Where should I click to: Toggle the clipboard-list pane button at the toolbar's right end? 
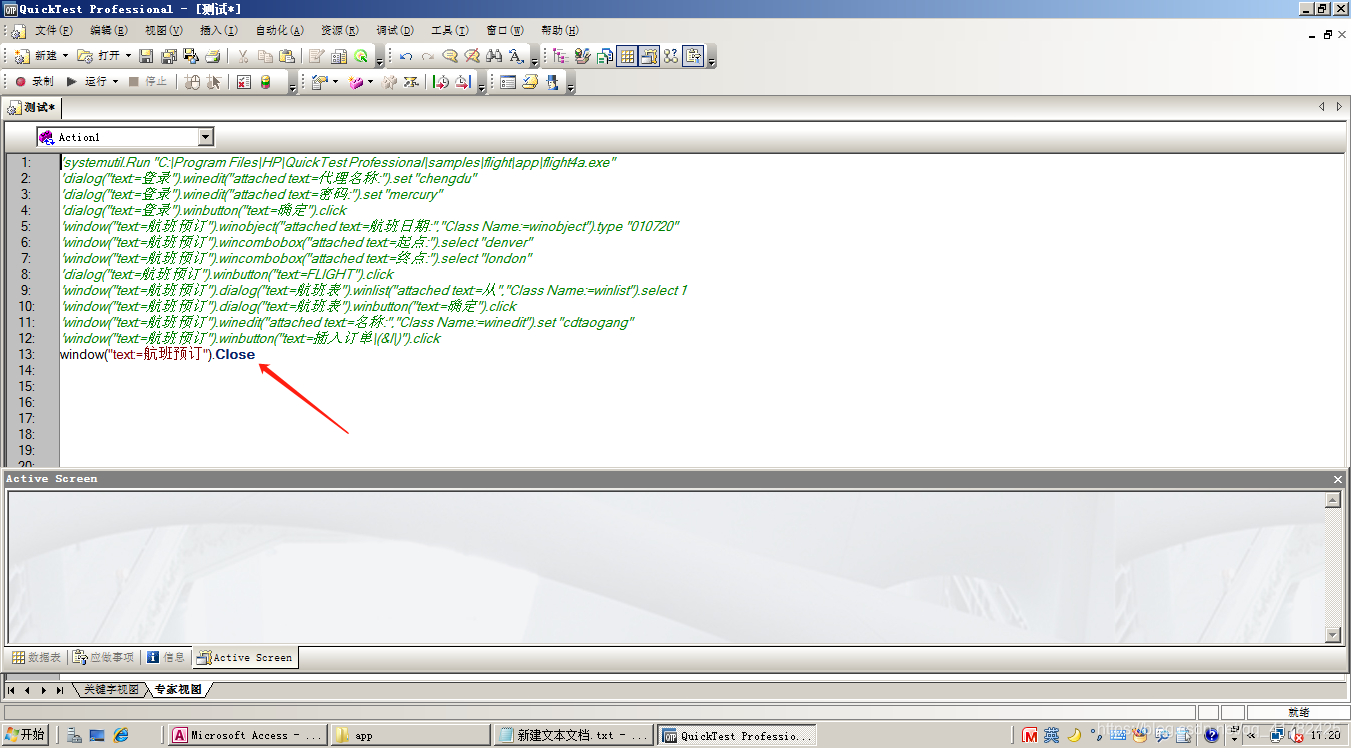point(693,56)
